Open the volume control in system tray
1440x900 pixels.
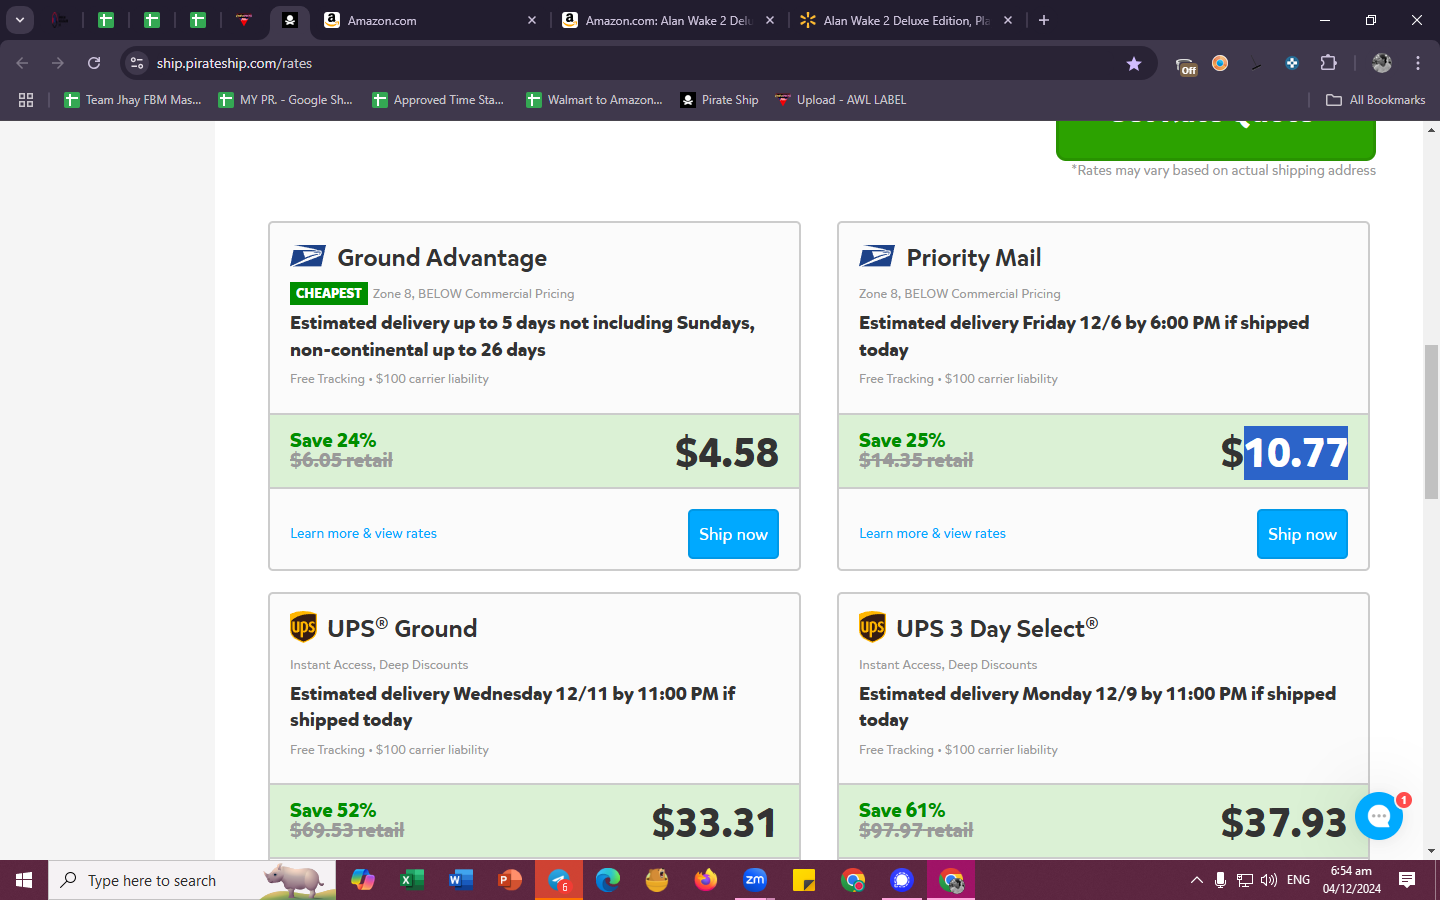pyautogui.click(x=1269, y=880)
